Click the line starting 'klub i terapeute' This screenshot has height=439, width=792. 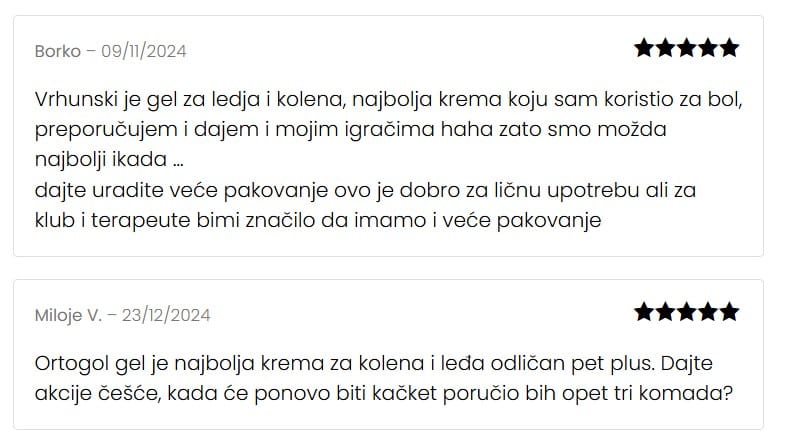[x=318, y=221]
